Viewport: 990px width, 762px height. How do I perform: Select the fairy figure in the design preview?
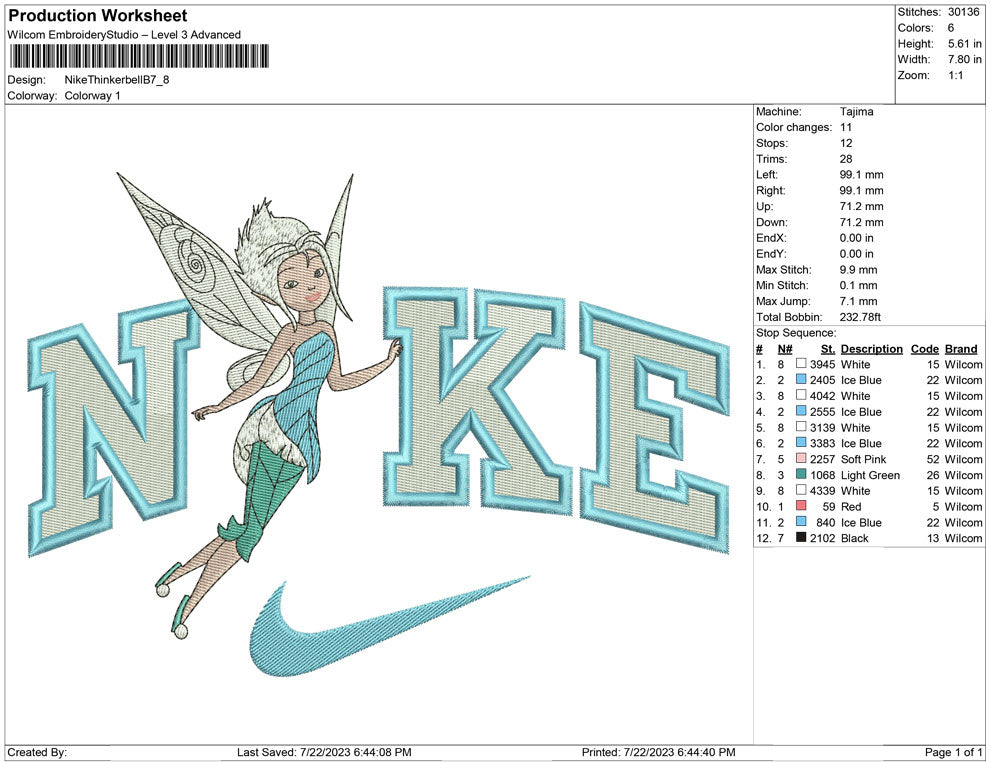coord(259,404)
